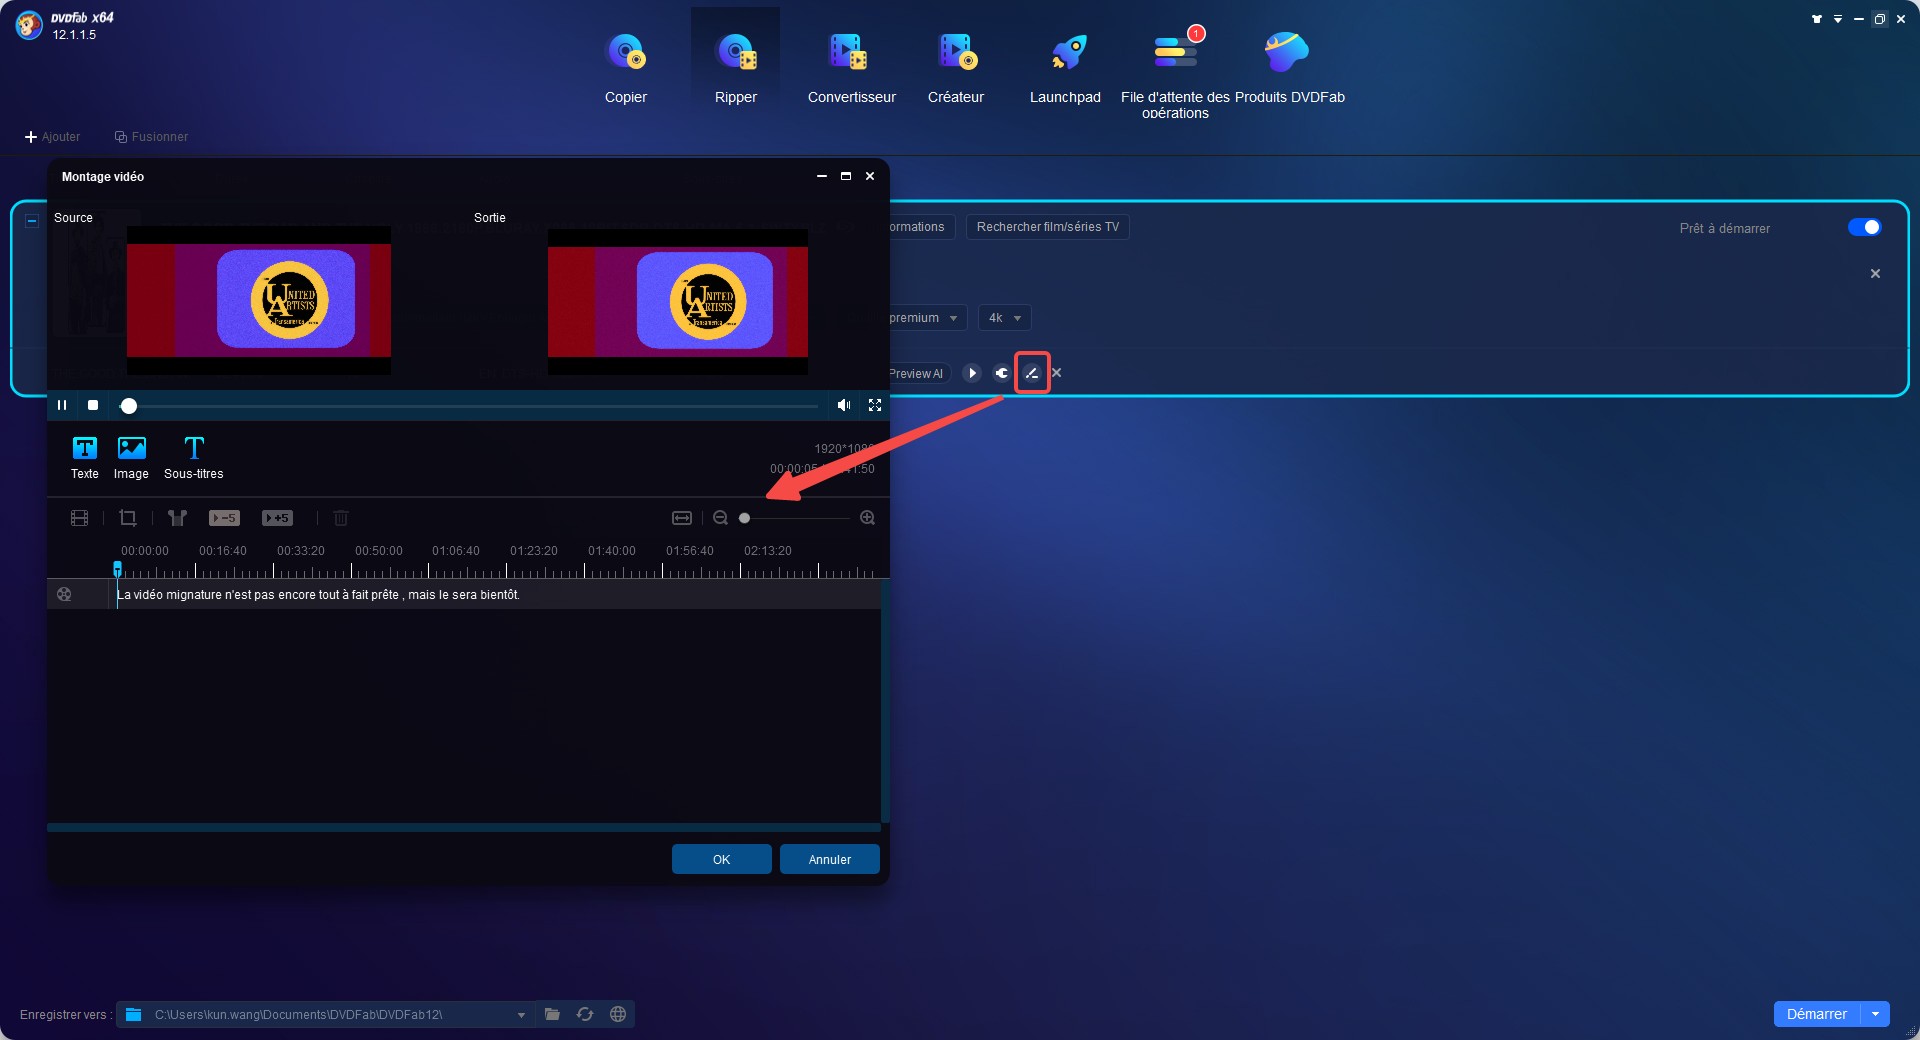This screenshot has height=1040, width=1920.
Task: Click the video track reel icon
Action: tap(64, 594)
